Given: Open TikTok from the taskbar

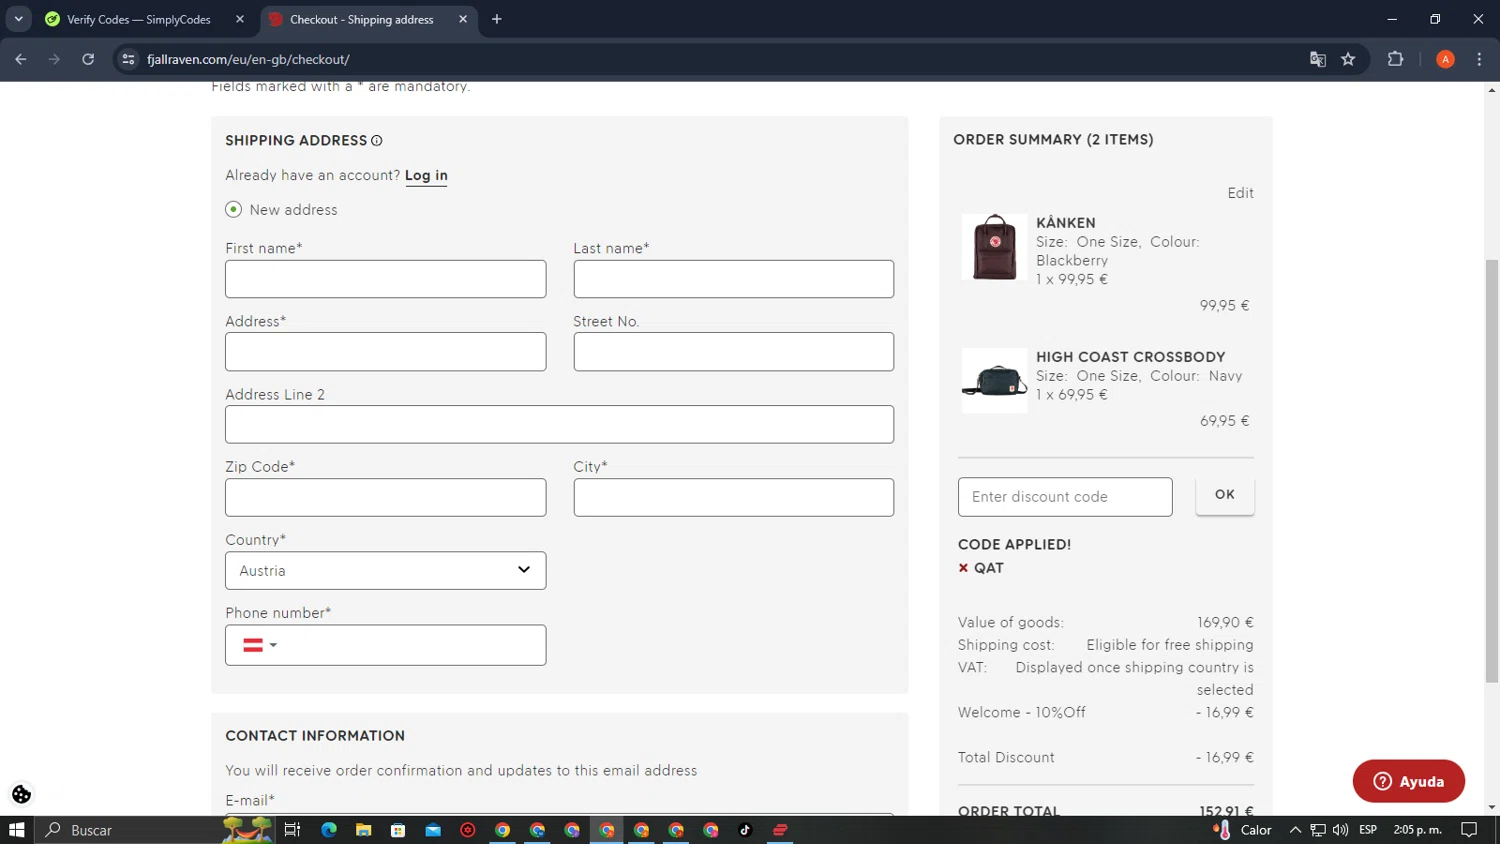Looking at the screenshot, I should coord(745,830).
